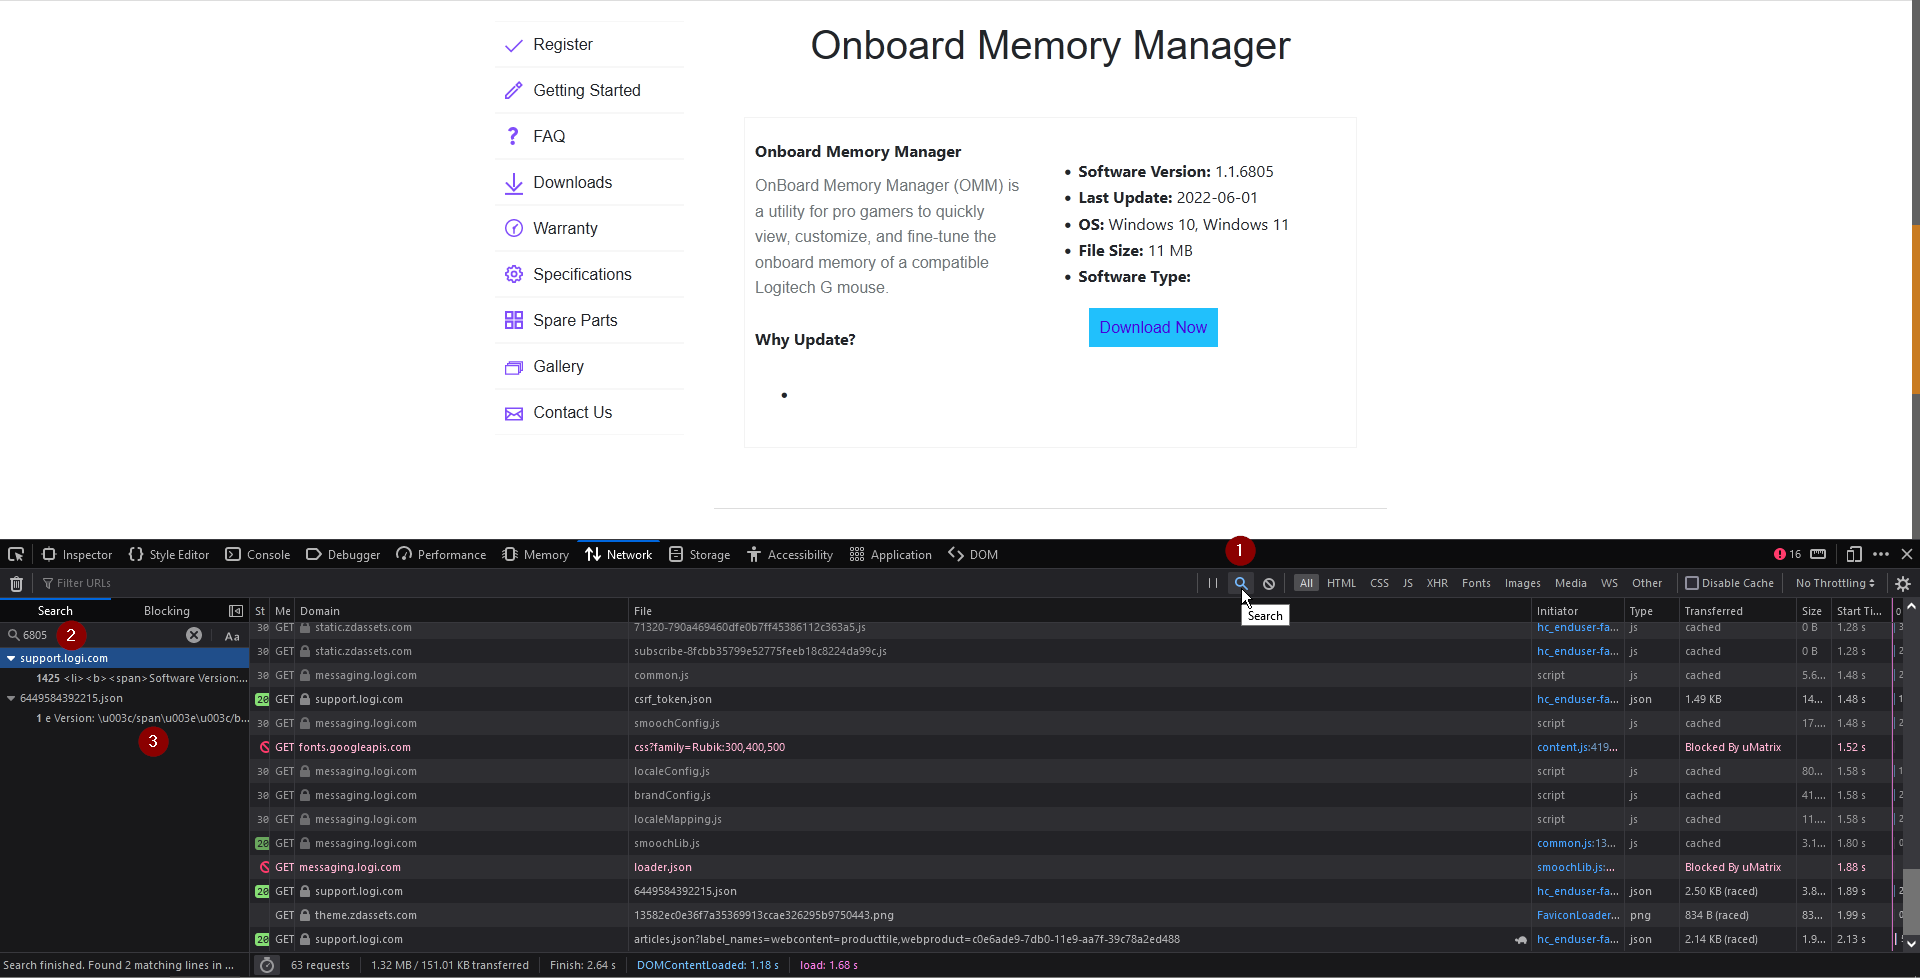
Task: Open request blocking with the block icon
Action: (x=1269, y=583)
